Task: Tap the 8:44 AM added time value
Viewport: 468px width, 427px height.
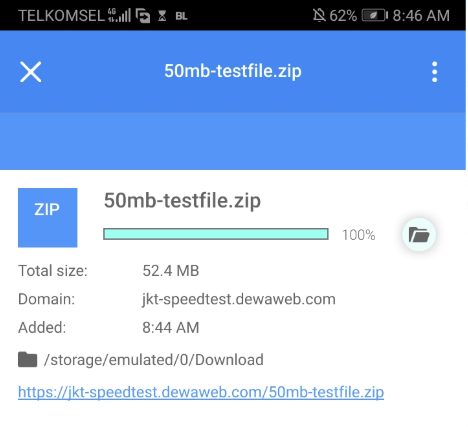Action: pos(171,327)
